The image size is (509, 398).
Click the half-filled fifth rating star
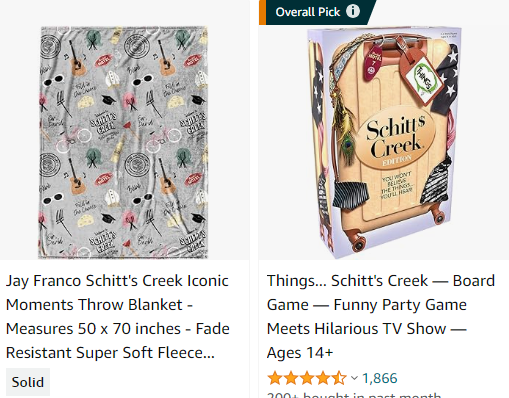coord(339,378)
